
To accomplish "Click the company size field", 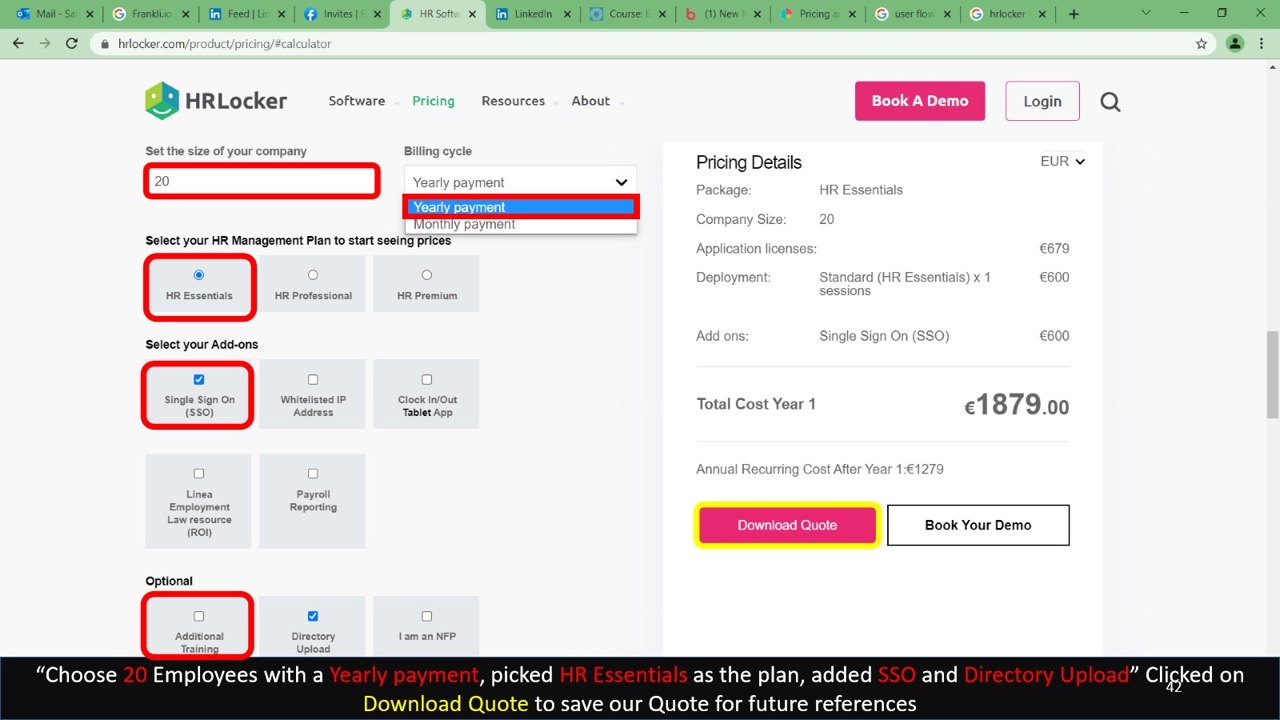I will (x=262, y=181).
